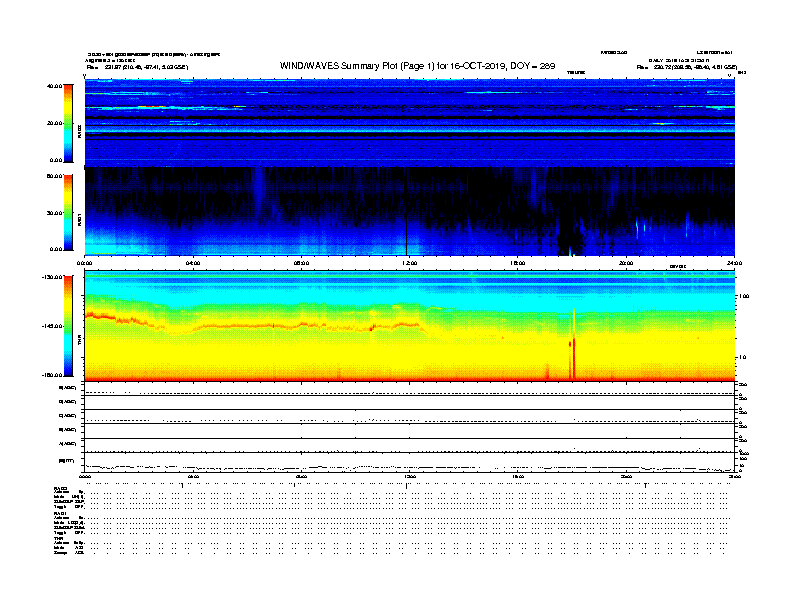792x612 pixels.
Task: Click the RAD2 spectrogram panel
Action: pos(410,123)
